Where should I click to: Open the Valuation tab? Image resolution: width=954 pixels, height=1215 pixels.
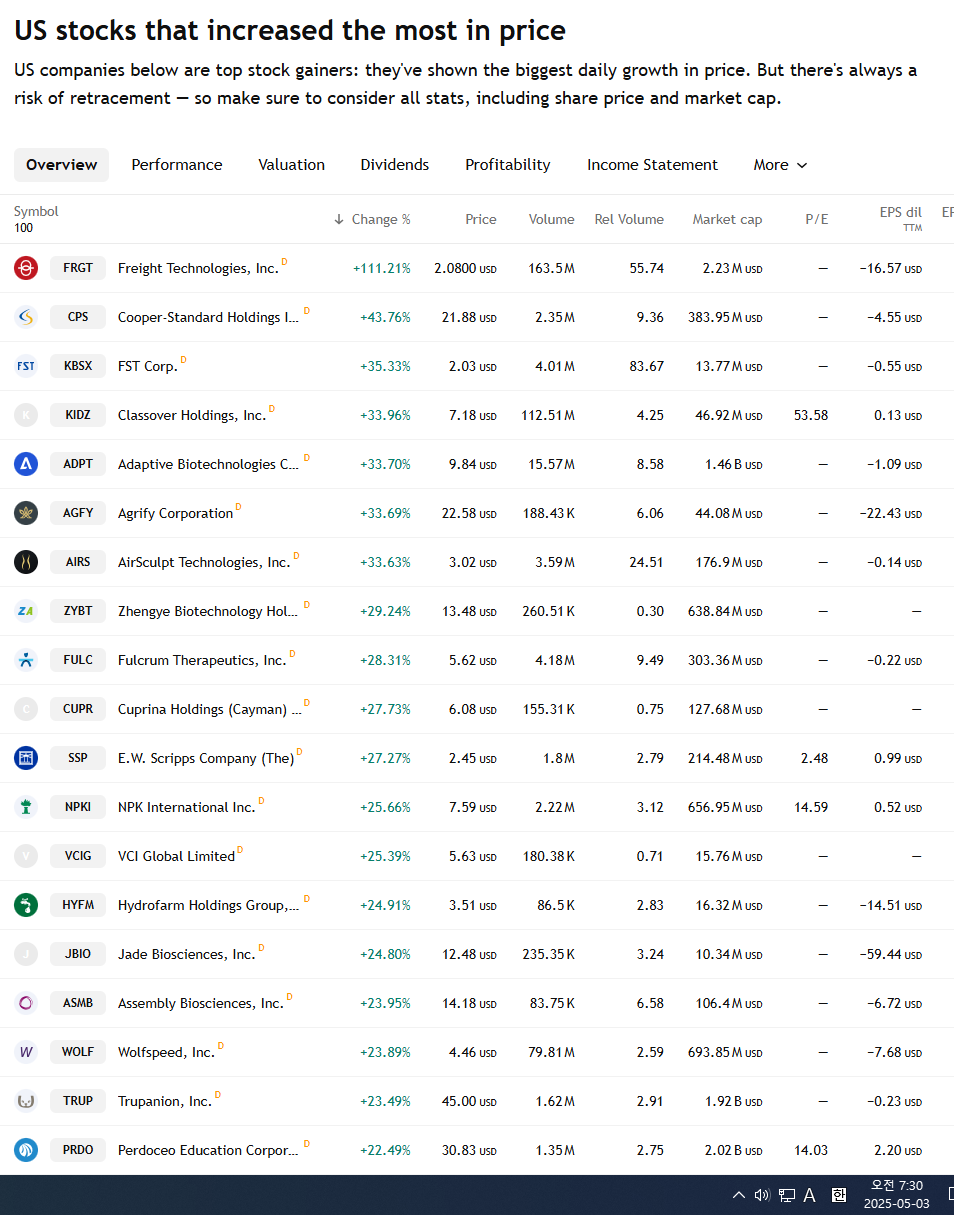(x=292, y=165)
